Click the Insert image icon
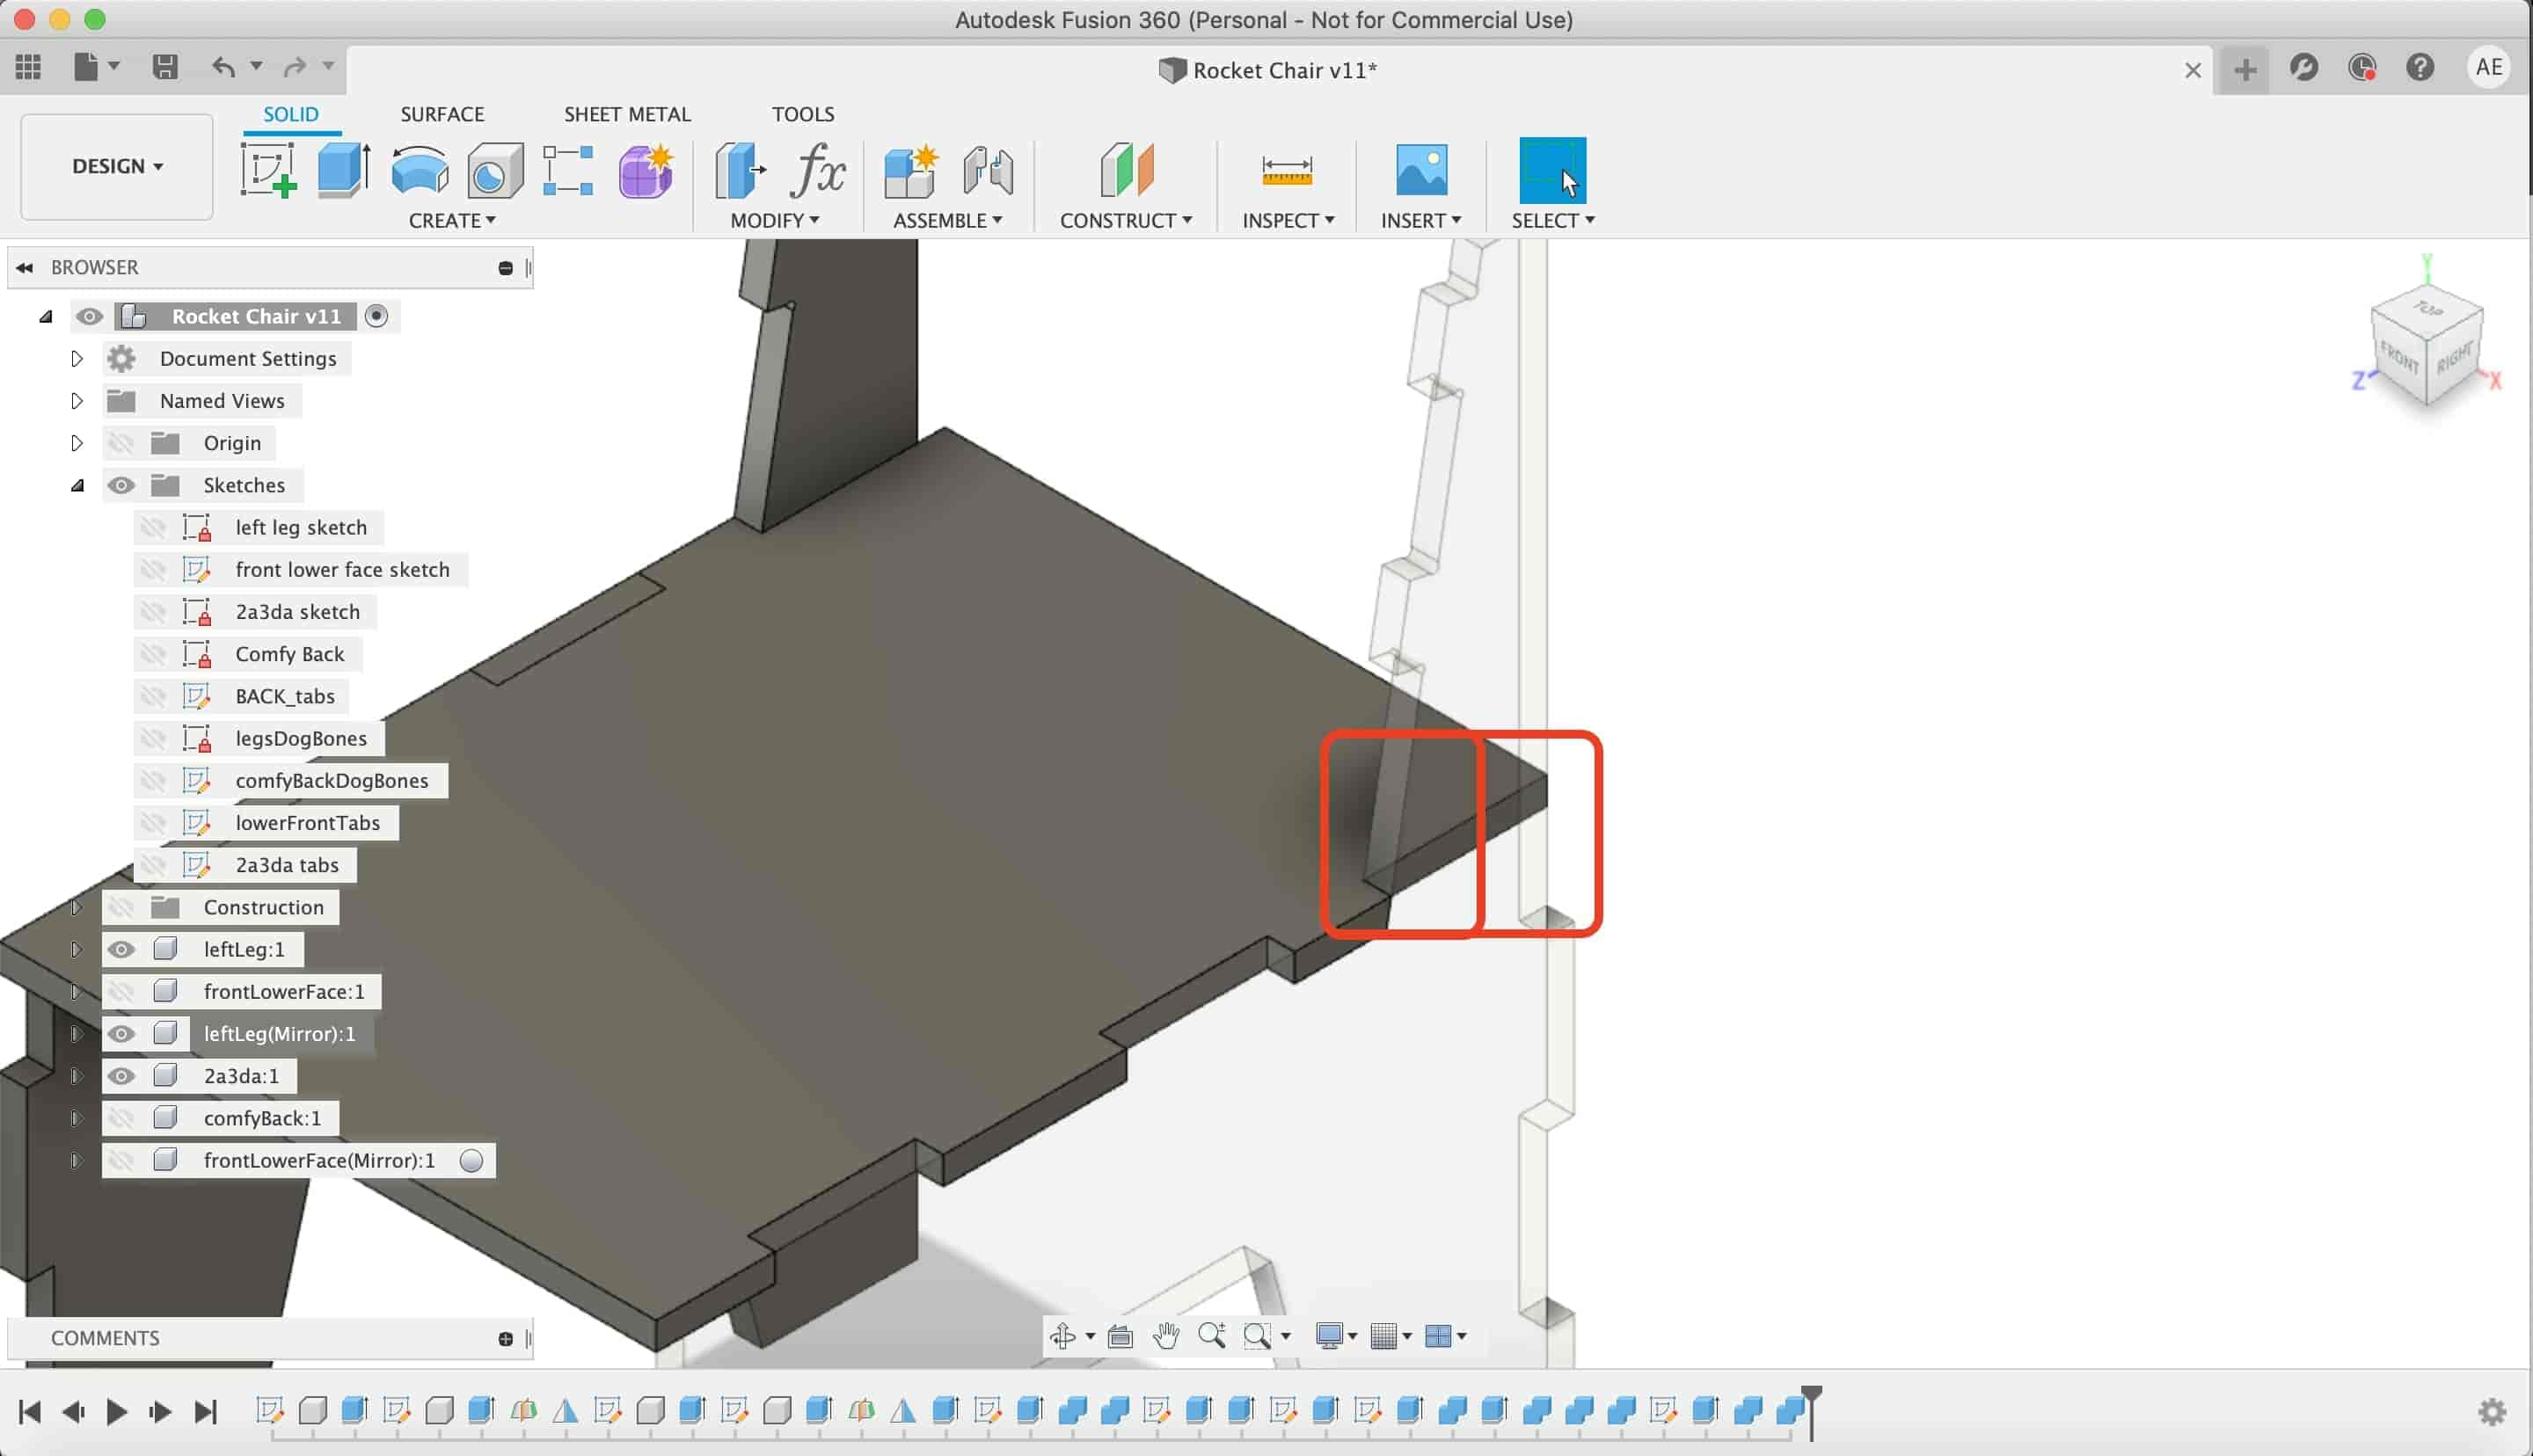 [x=1421, y=170]
